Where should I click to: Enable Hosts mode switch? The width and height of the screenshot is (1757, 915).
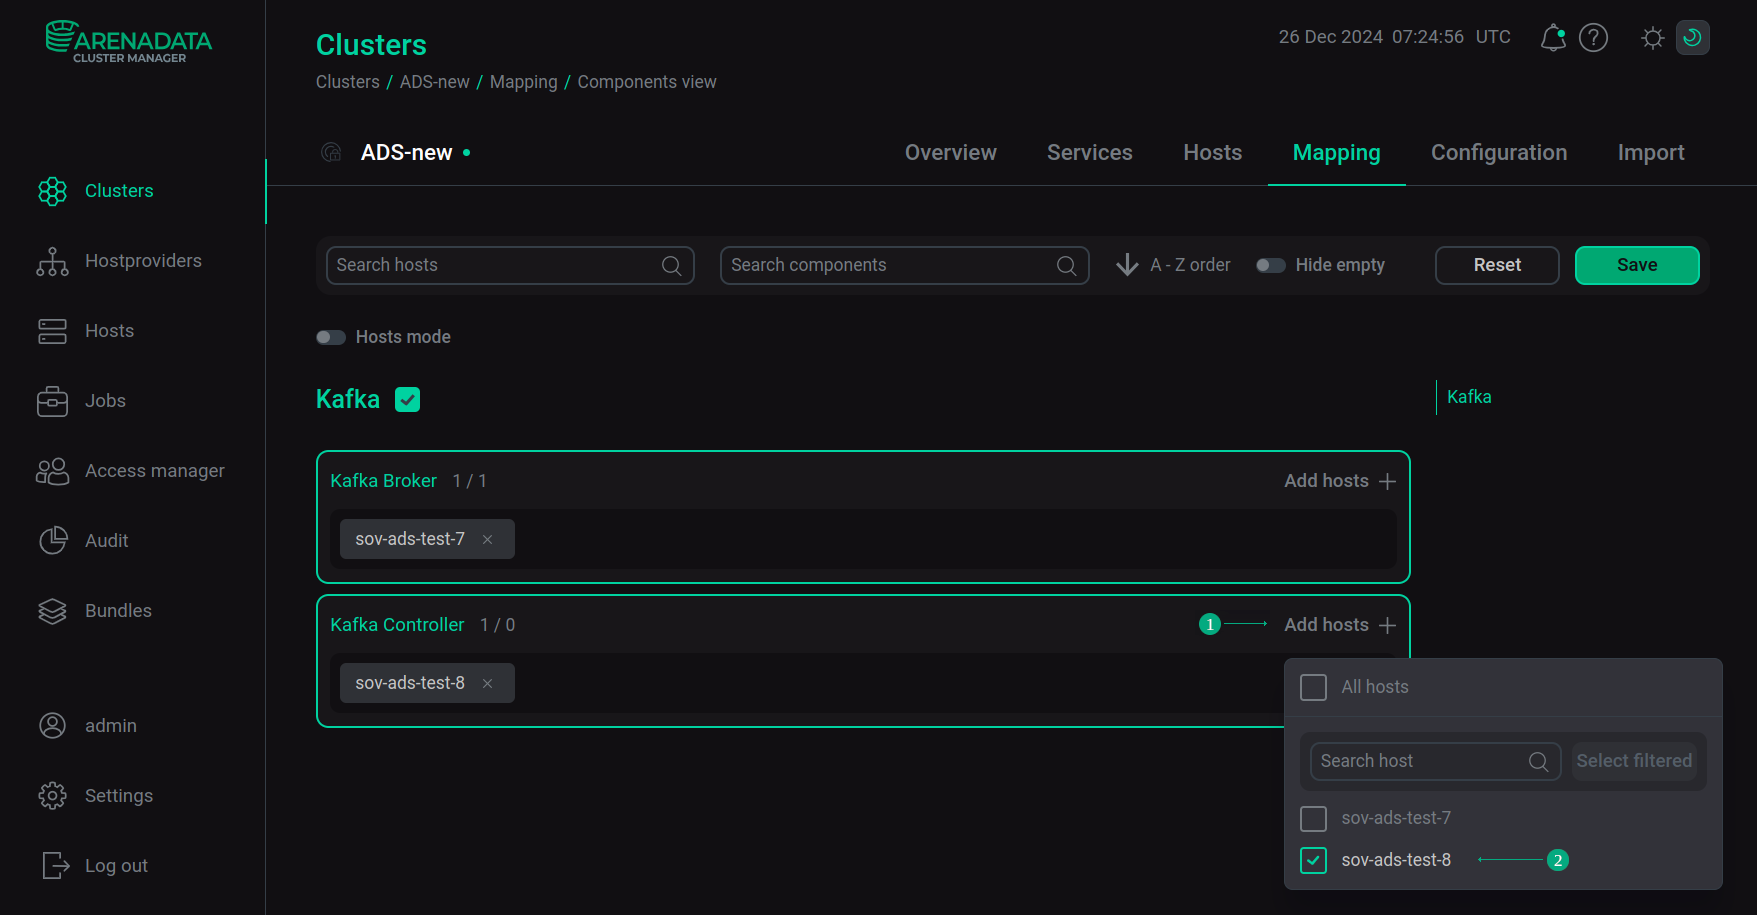(x=331, y=337)
